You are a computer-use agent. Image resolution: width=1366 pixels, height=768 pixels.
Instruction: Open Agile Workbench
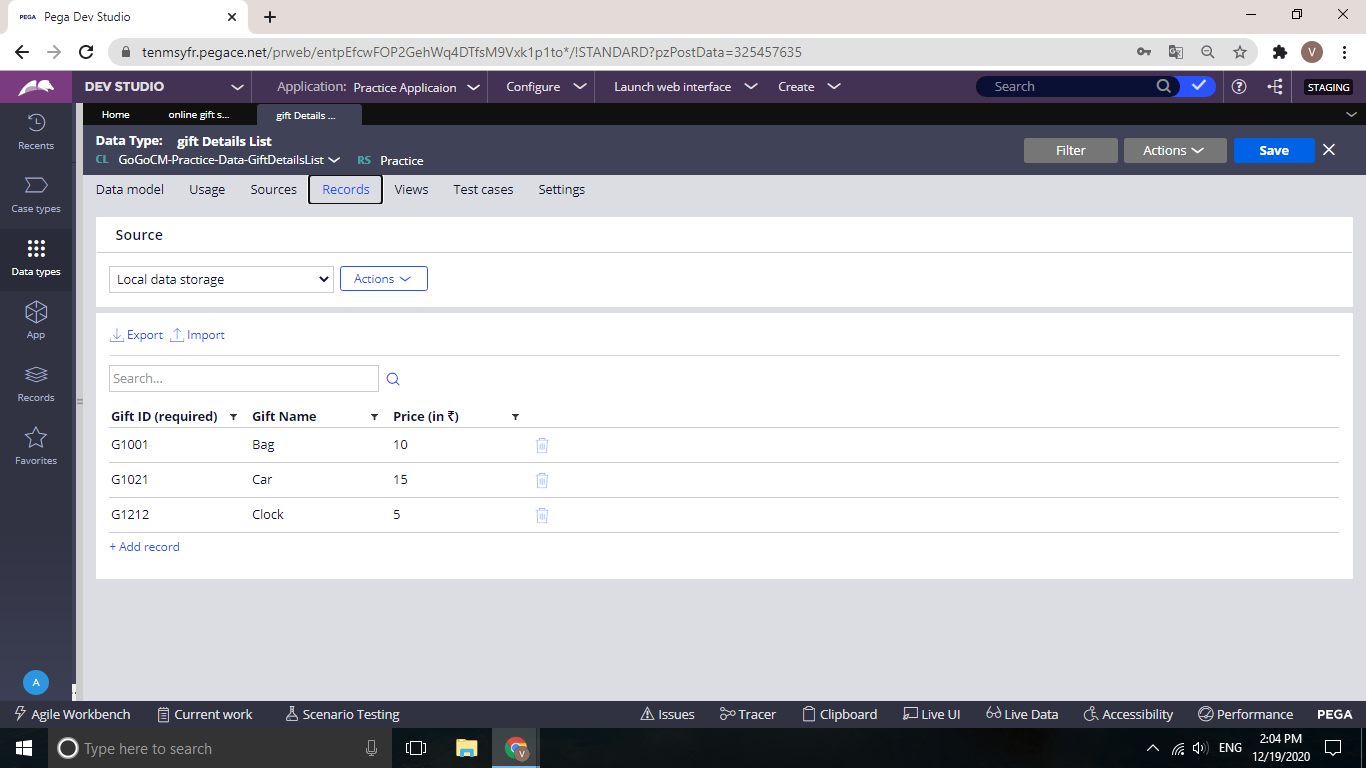click(72, 714)
